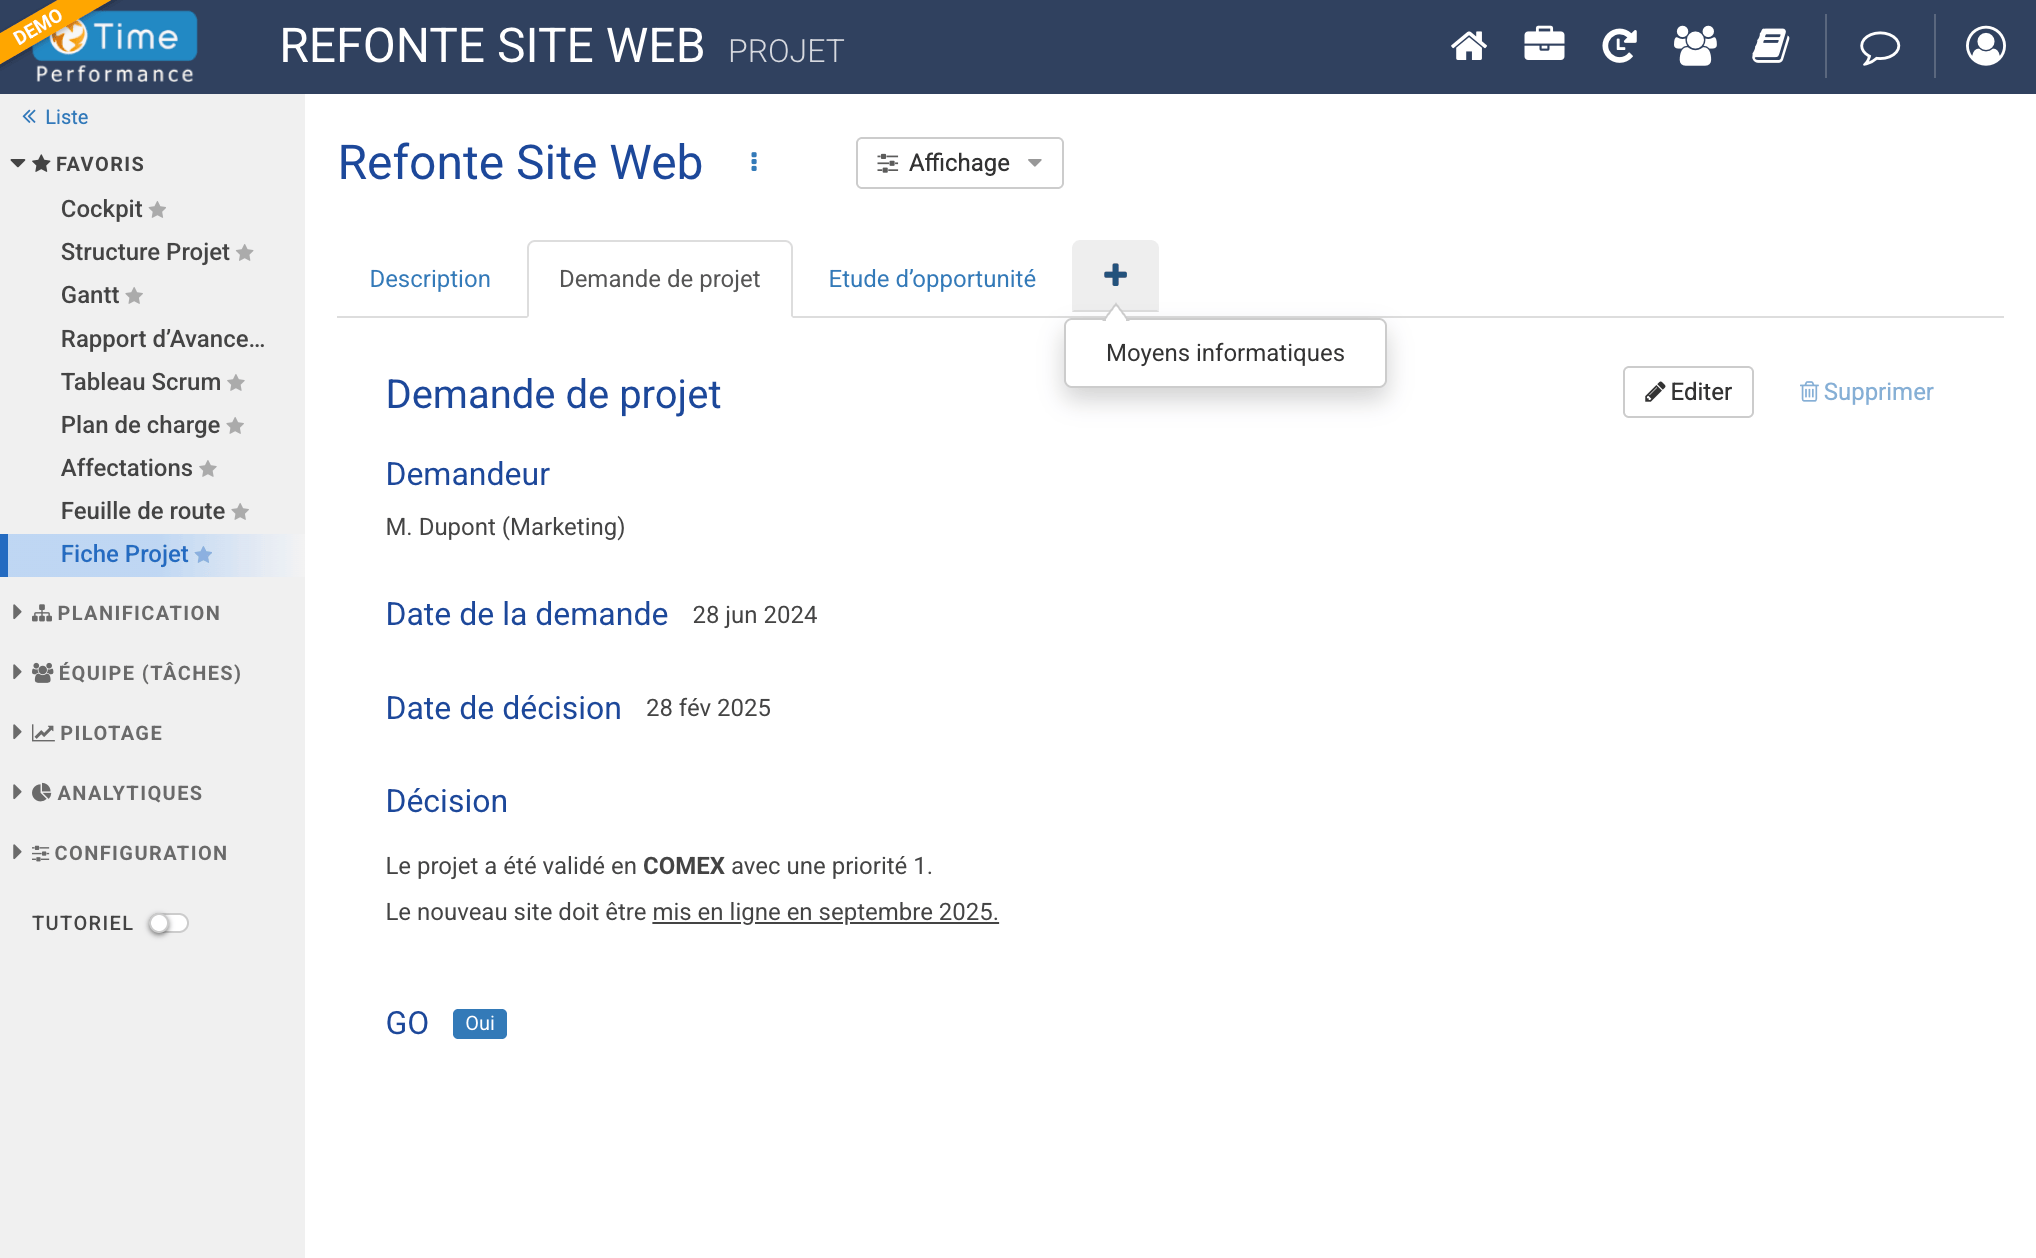Image resolution: width=2036 pixels, height=1258 pixels.
Task: Click the three-dot menu beside title
Action: pyautogui.click(x=754, y=162)
